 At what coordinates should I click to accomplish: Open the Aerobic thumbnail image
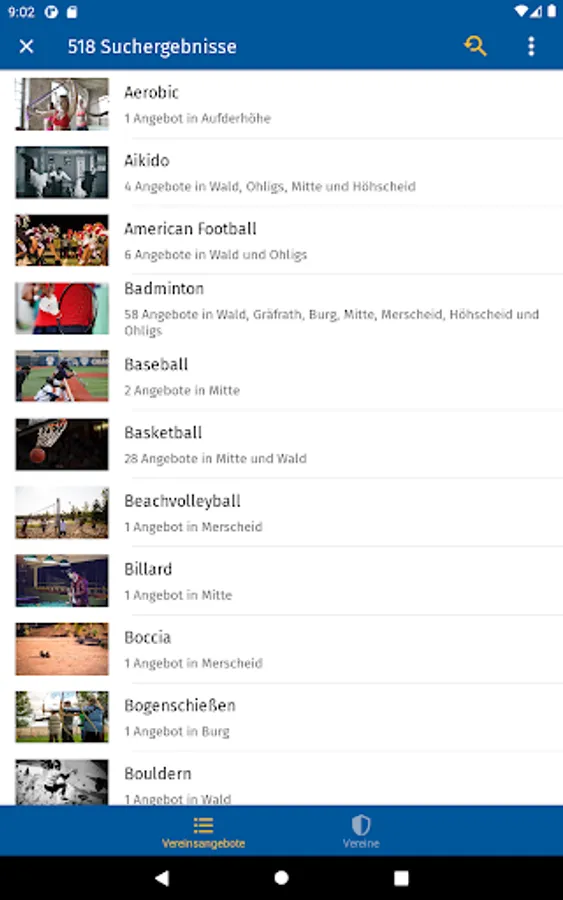coord(62,104)
